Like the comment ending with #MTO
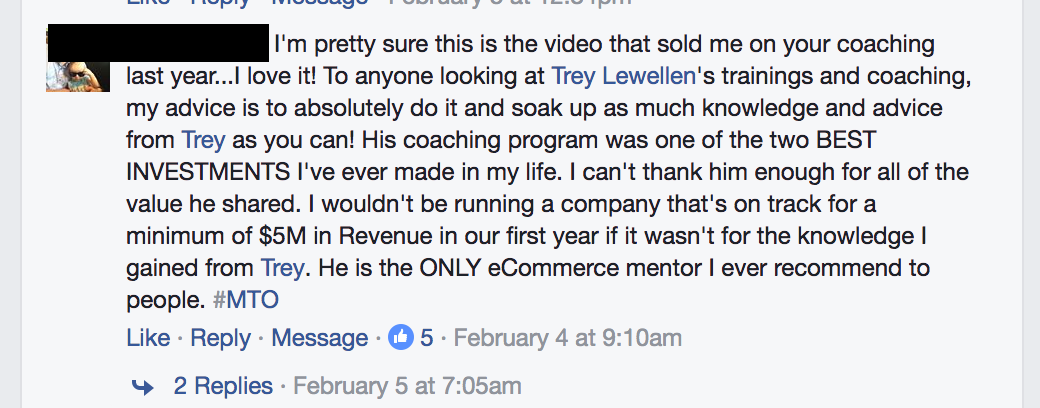 pos(148,338)
